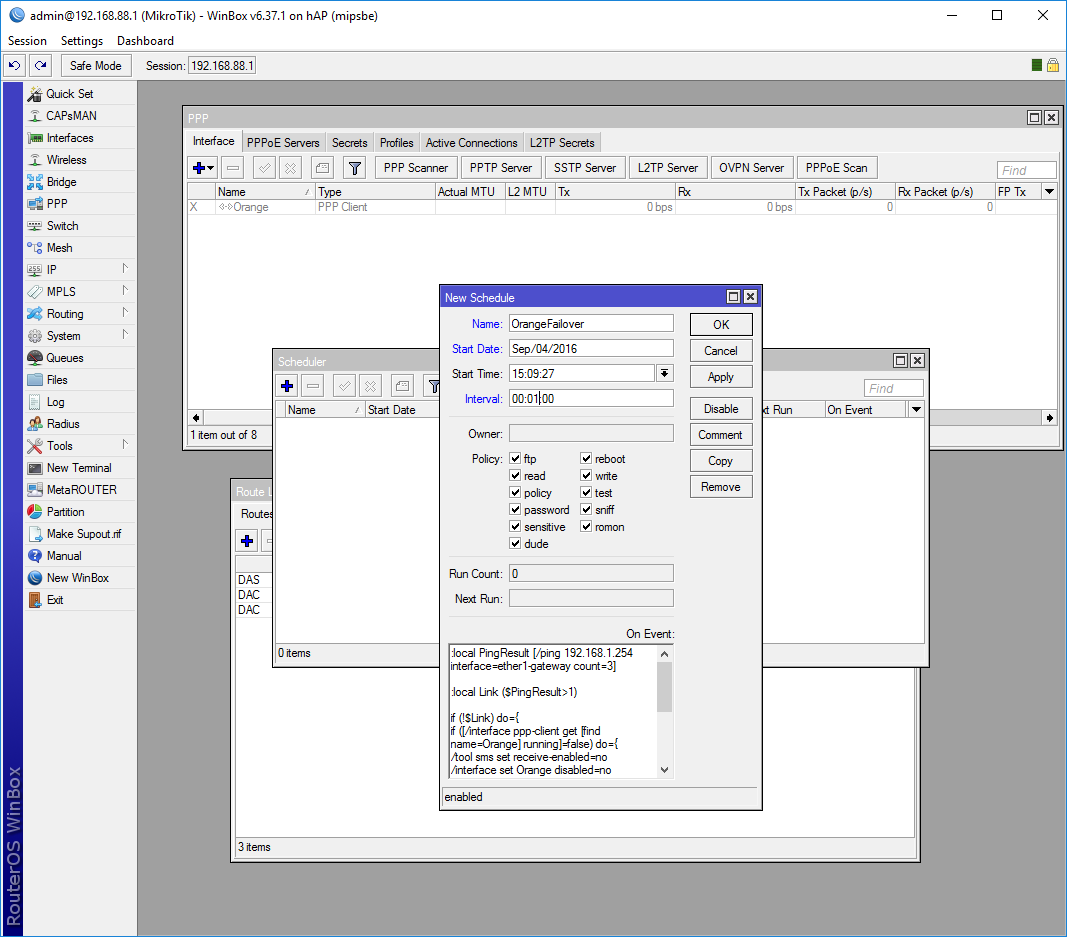The width and height of the screenshot is (1067, 937).
Task: Toggle the dude policy checkbox
Action: click(x=515, y=544)
